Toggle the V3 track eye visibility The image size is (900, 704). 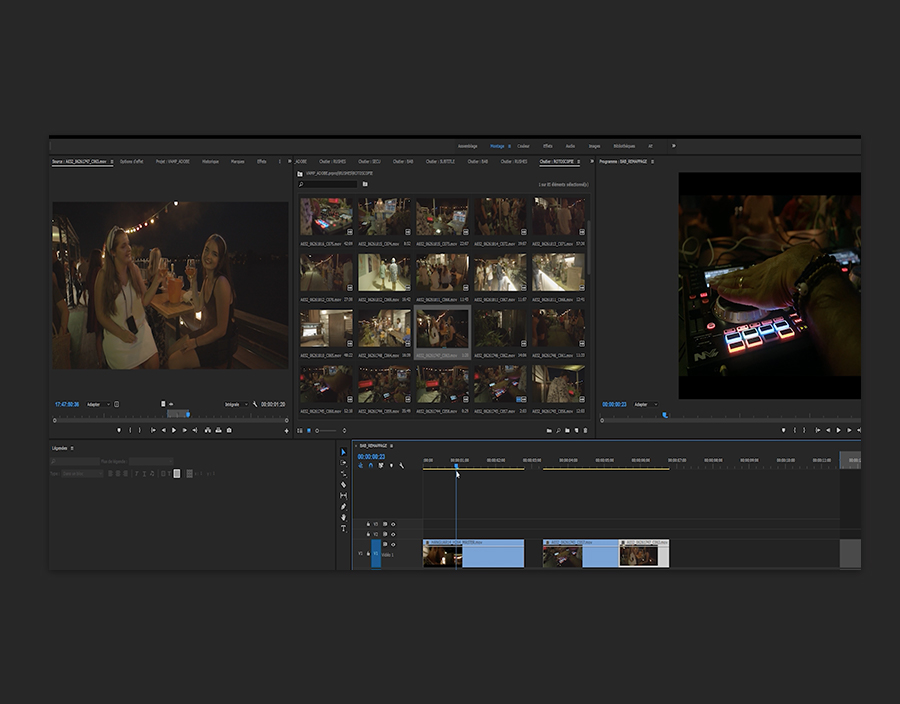393,523
